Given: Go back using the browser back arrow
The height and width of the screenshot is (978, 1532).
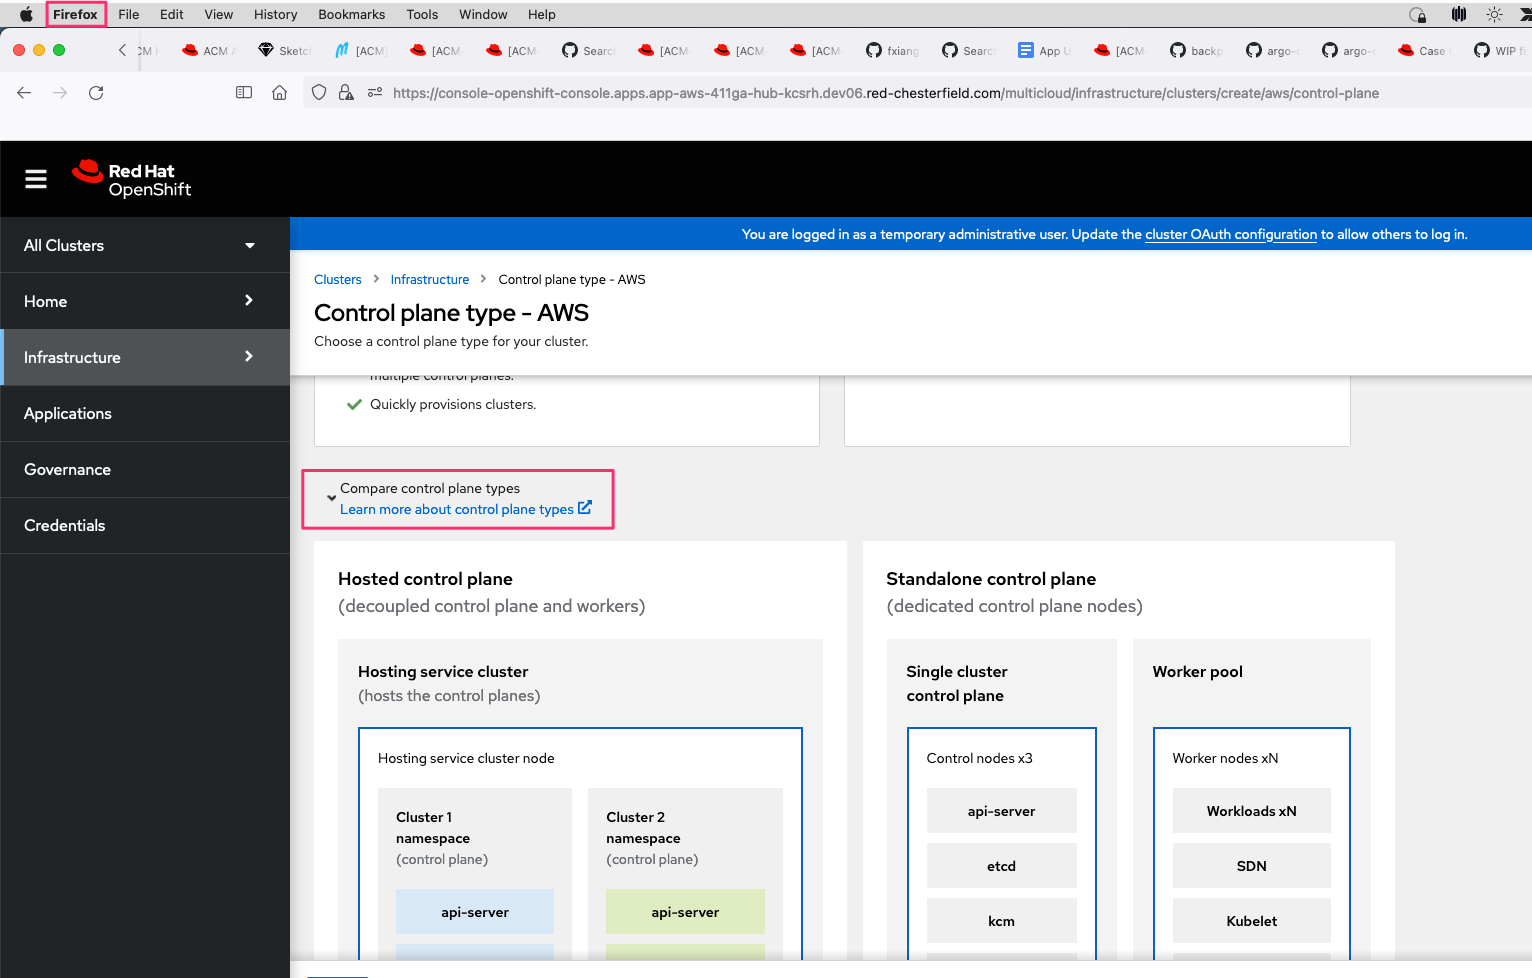Looking at the screenshot, I should (x=24, y=93).
